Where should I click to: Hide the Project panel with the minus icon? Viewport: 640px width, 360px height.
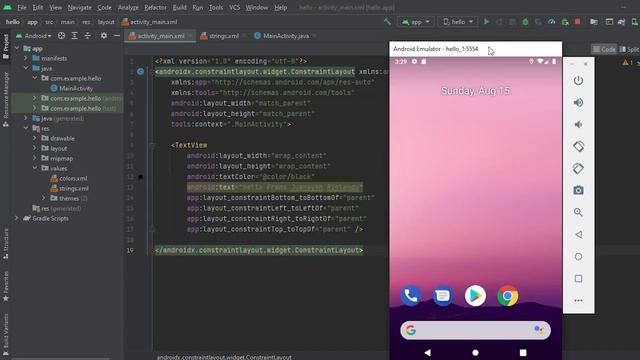117,36
